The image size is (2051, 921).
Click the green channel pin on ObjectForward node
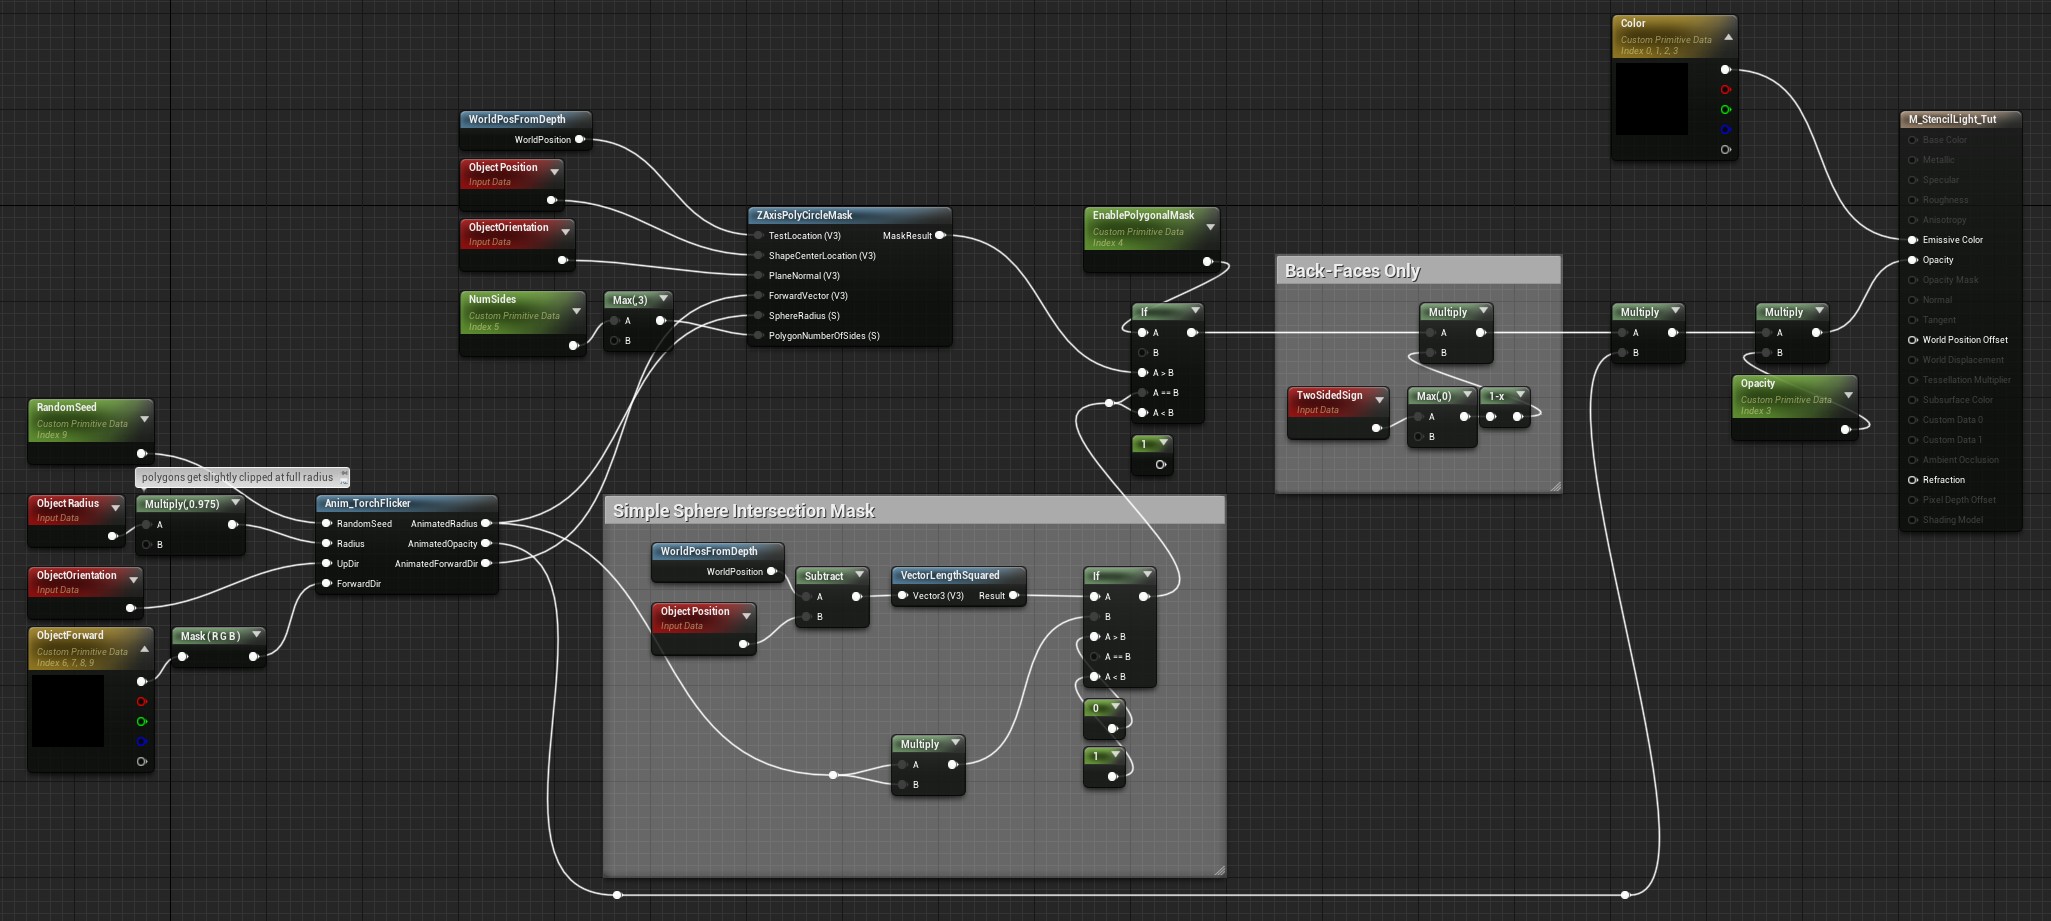[x=141, y=721]
